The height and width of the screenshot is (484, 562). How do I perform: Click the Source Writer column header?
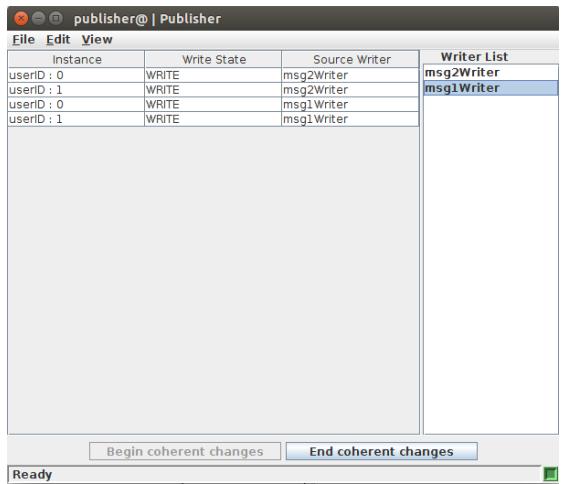coord(351,60)
